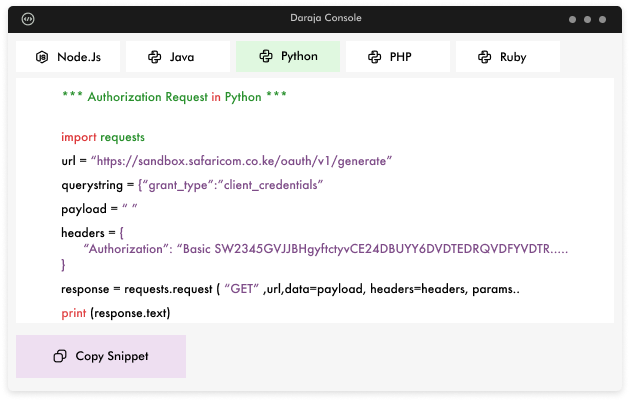This screenshot has width=630, height=401.
Task: Click the Python tab icon
Action: (266, 56)
